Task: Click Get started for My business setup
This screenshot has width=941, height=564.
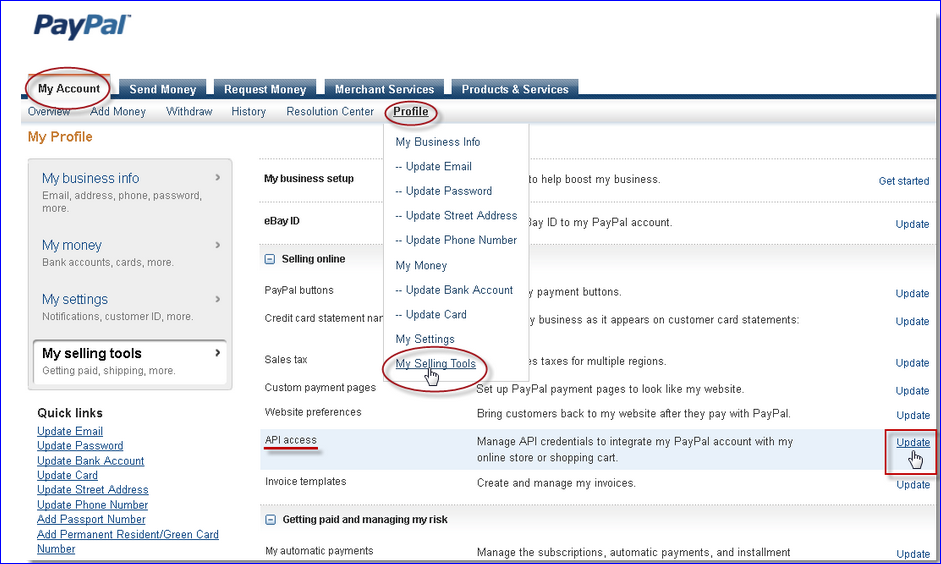Action: coord(904,181)
